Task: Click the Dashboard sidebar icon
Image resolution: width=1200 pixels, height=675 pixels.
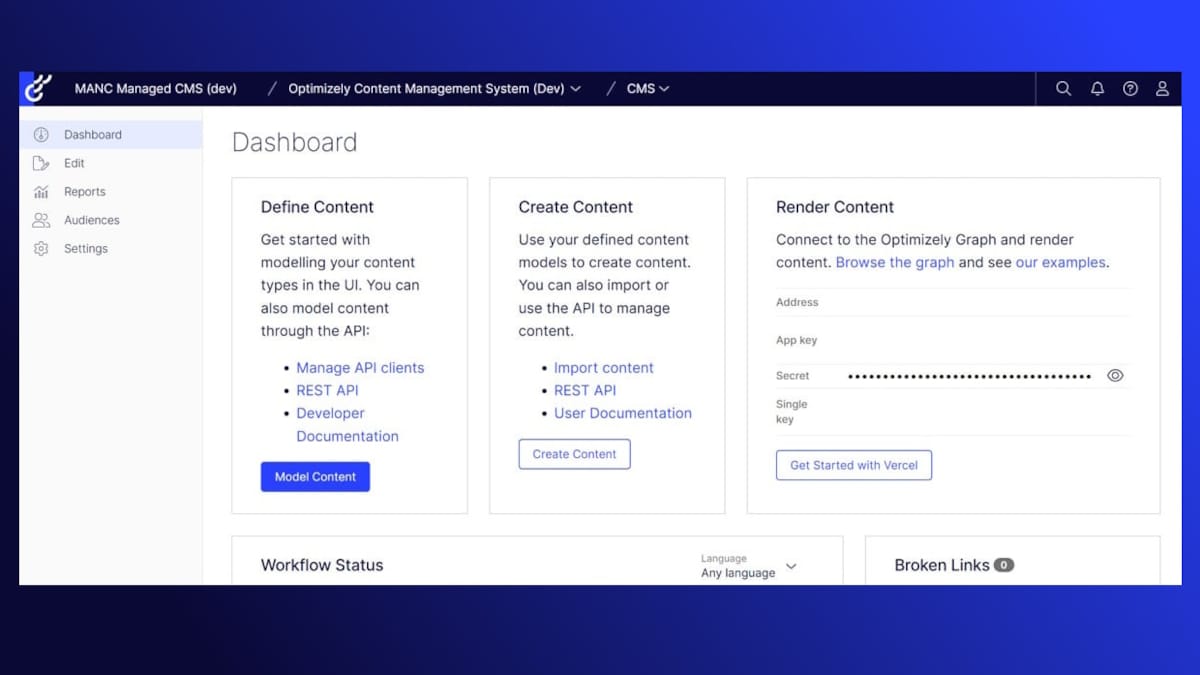Action: [x=41, y=135]
